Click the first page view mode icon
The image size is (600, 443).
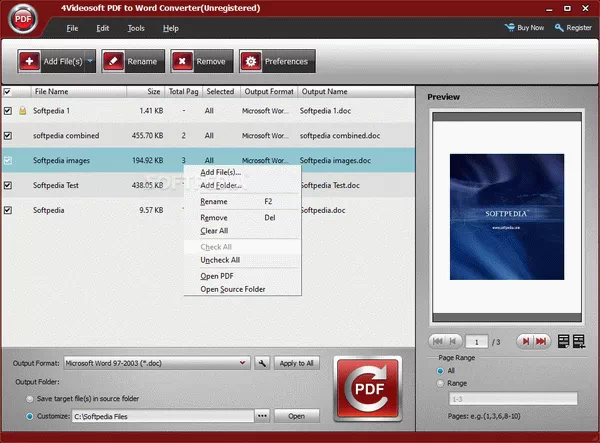pos(563,341)
